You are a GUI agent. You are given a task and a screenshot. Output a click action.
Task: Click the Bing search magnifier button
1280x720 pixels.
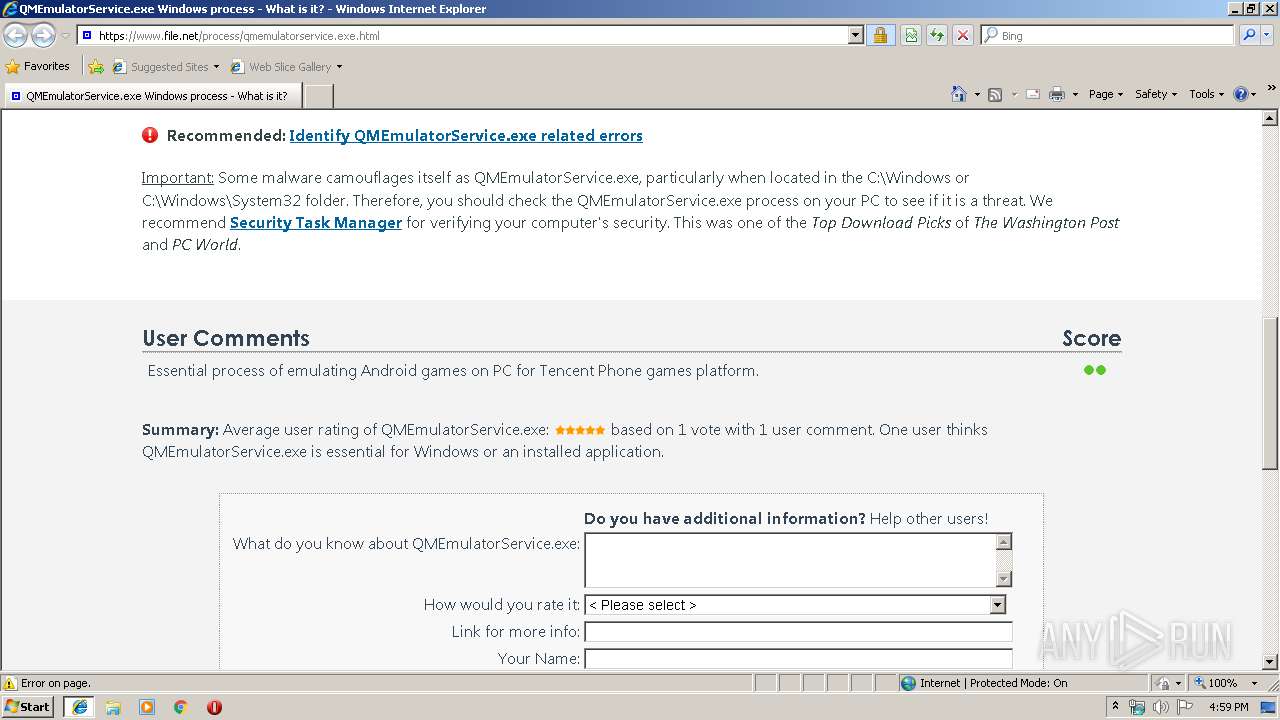(1249, 35)
